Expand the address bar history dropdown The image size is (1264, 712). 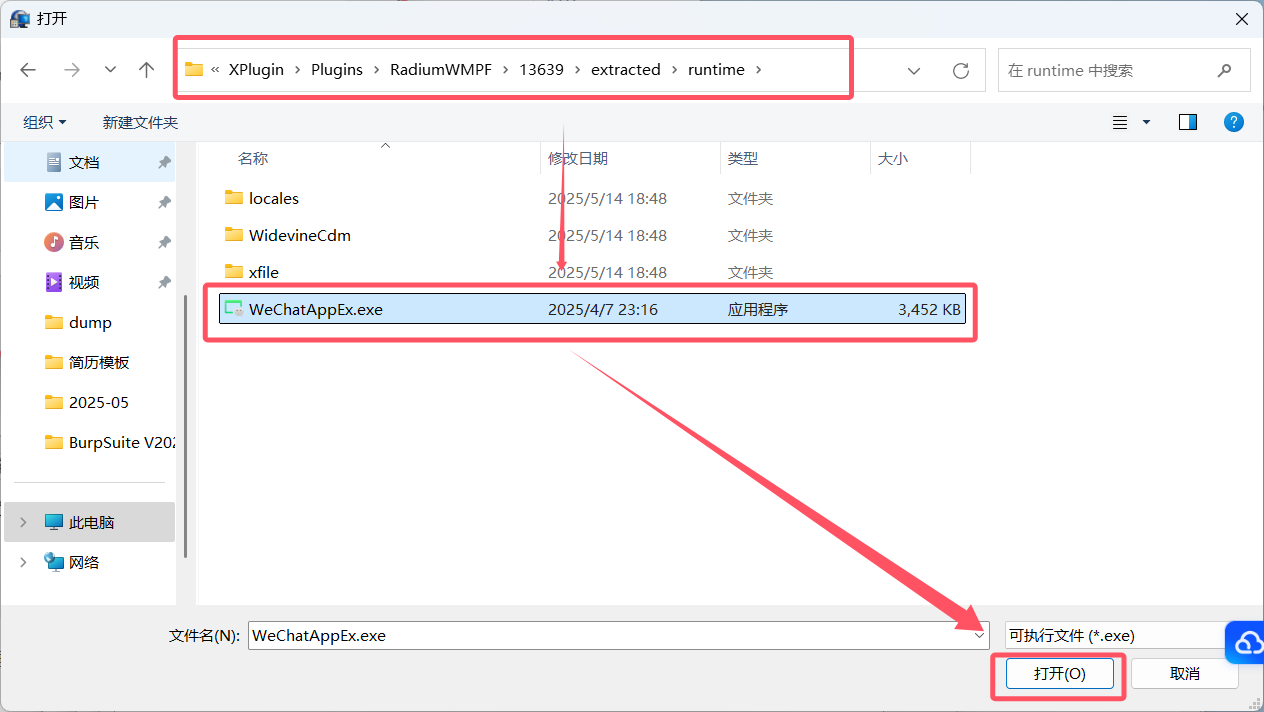pos(914,71)
